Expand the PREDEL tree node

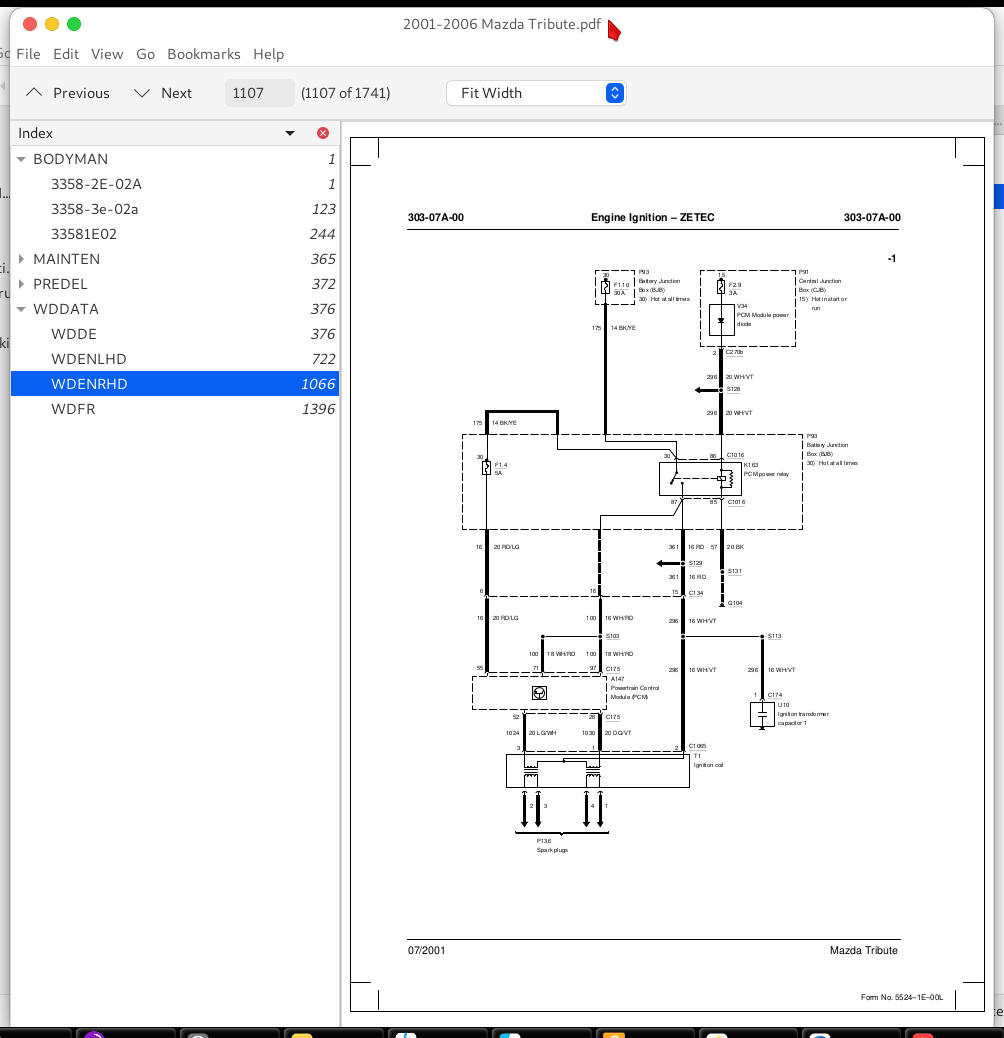point(22,284)
